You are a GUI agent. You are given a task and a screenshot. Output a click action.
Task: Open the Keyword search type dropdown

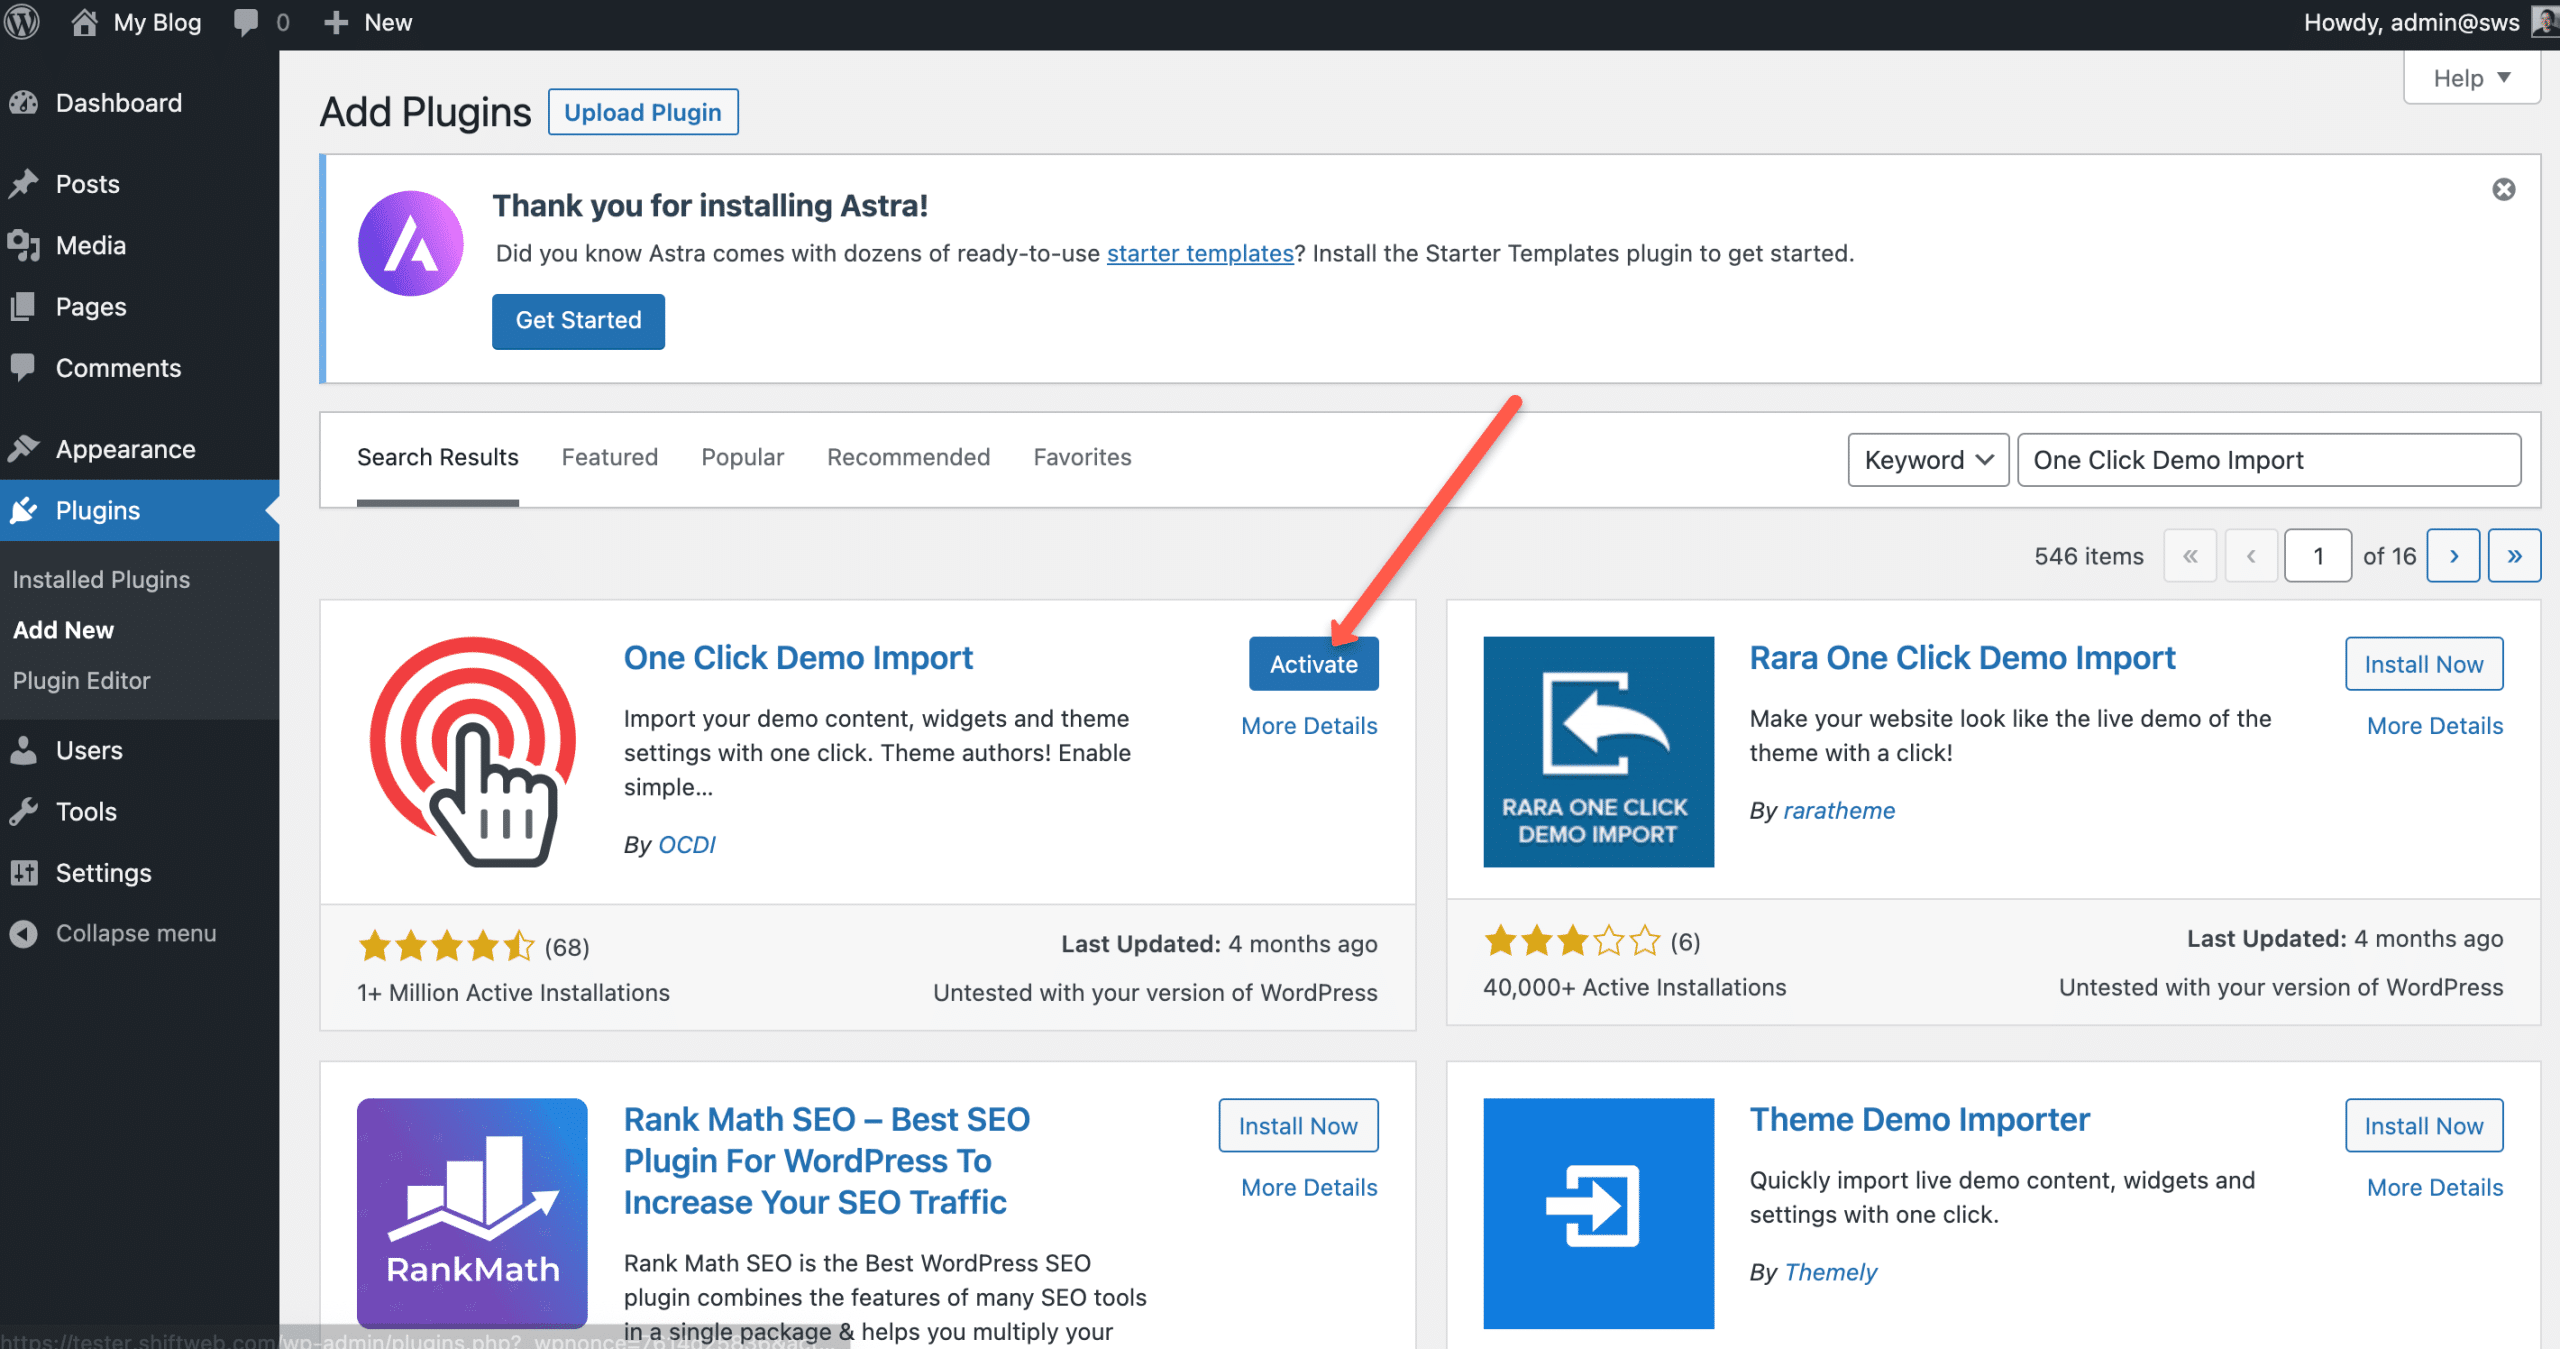coord(1927,460)
